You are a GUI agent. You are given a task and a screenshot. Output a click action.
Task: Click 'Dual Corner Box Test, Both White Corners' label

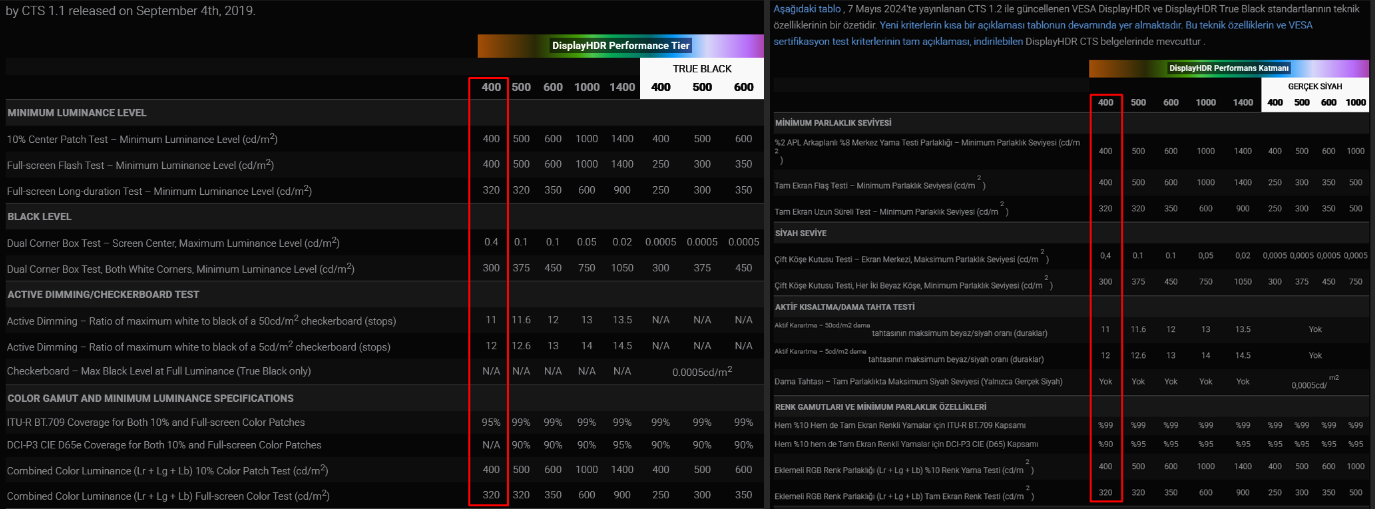point(180,268)
